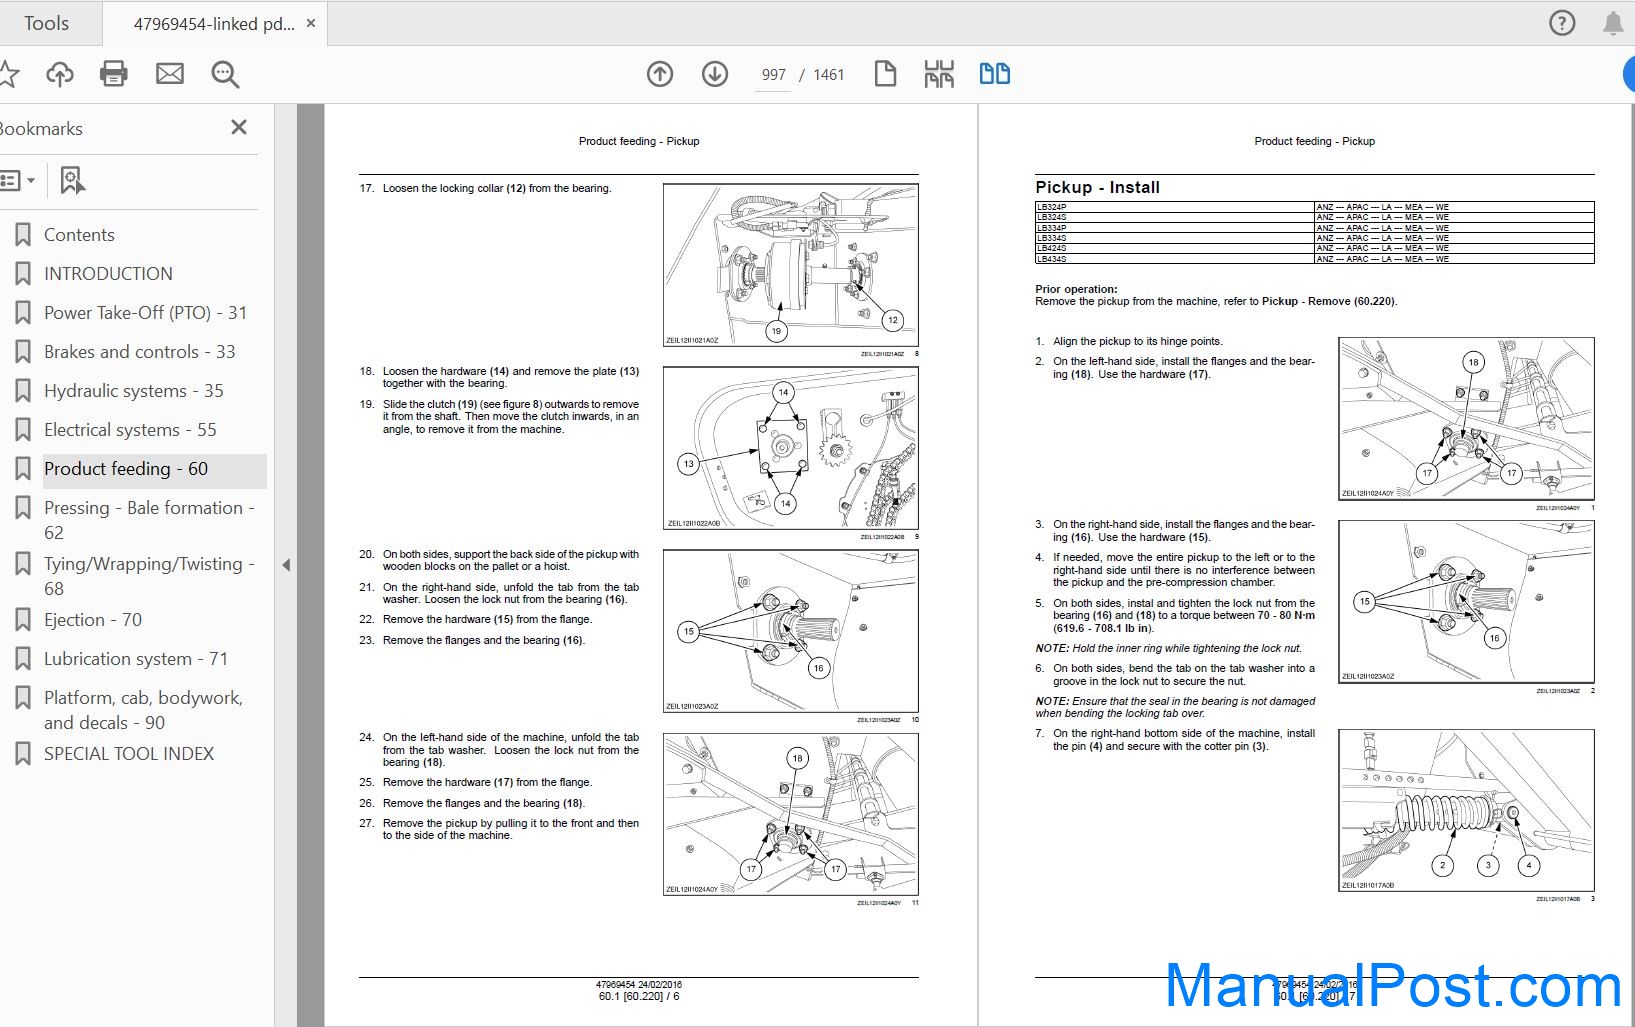Print the document with the printer icon
This screenshot has width=1635, height=1027.
coord(114,74)
